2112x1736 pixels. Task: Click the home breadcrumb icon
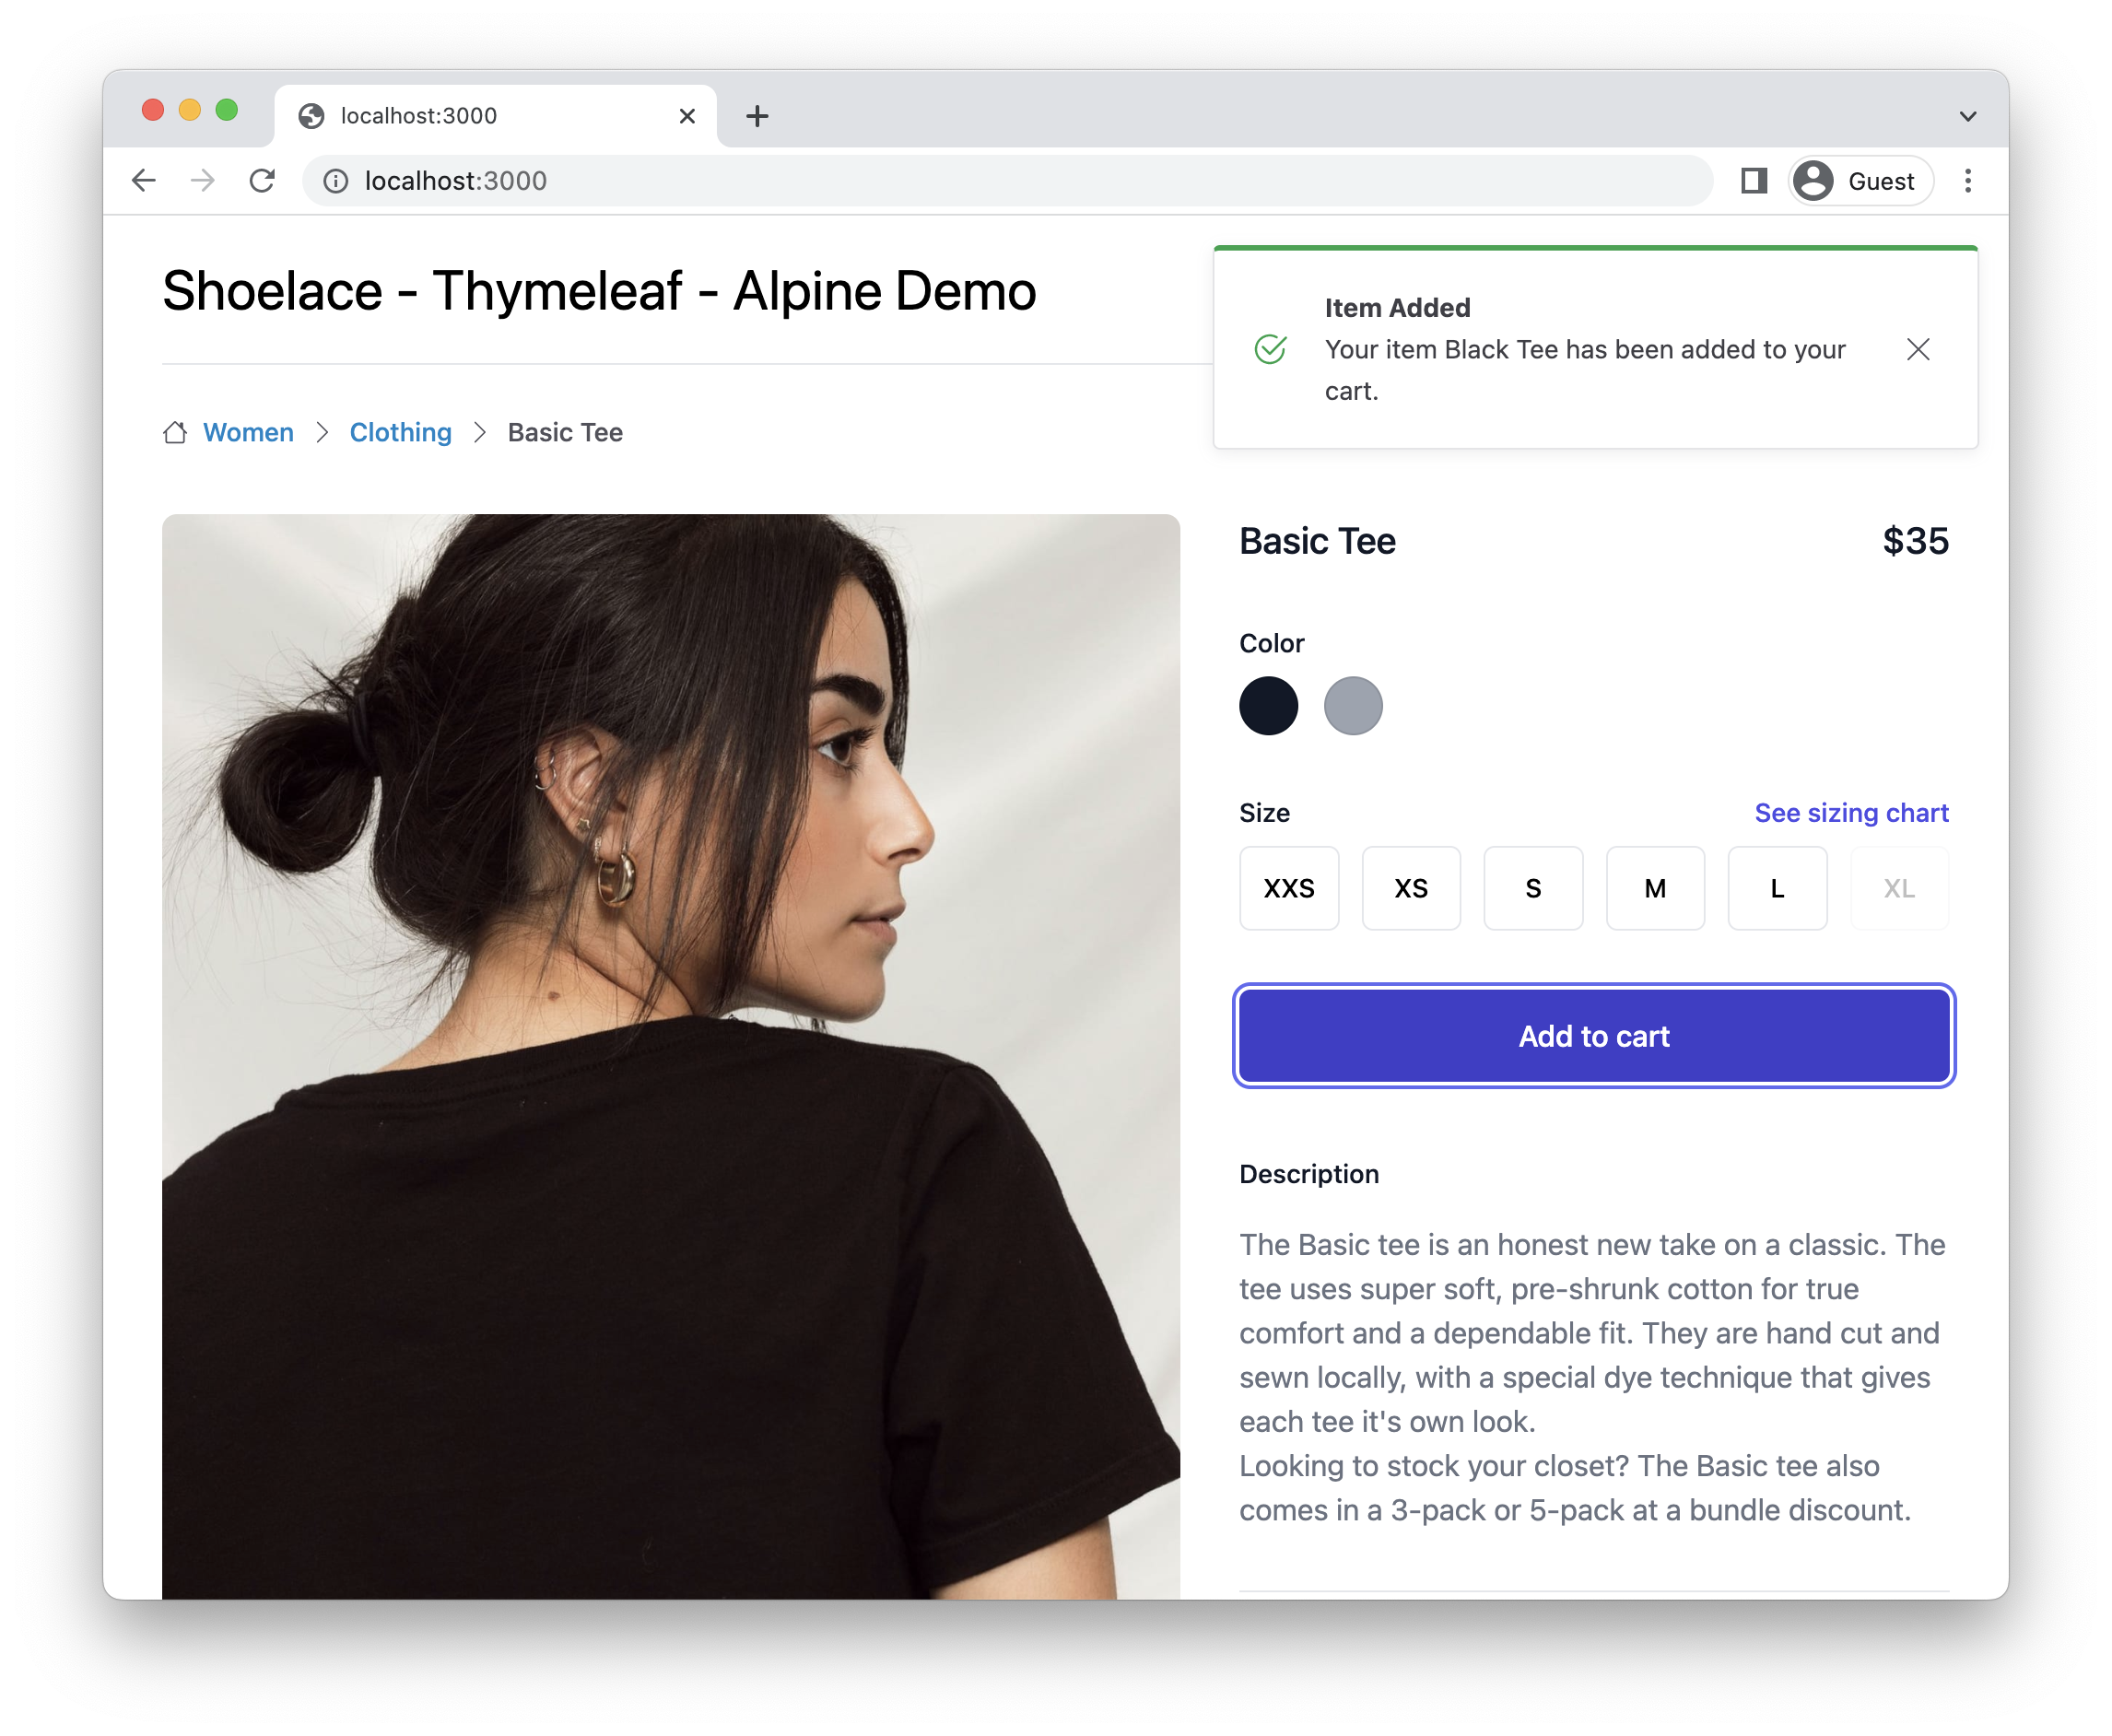175,433
